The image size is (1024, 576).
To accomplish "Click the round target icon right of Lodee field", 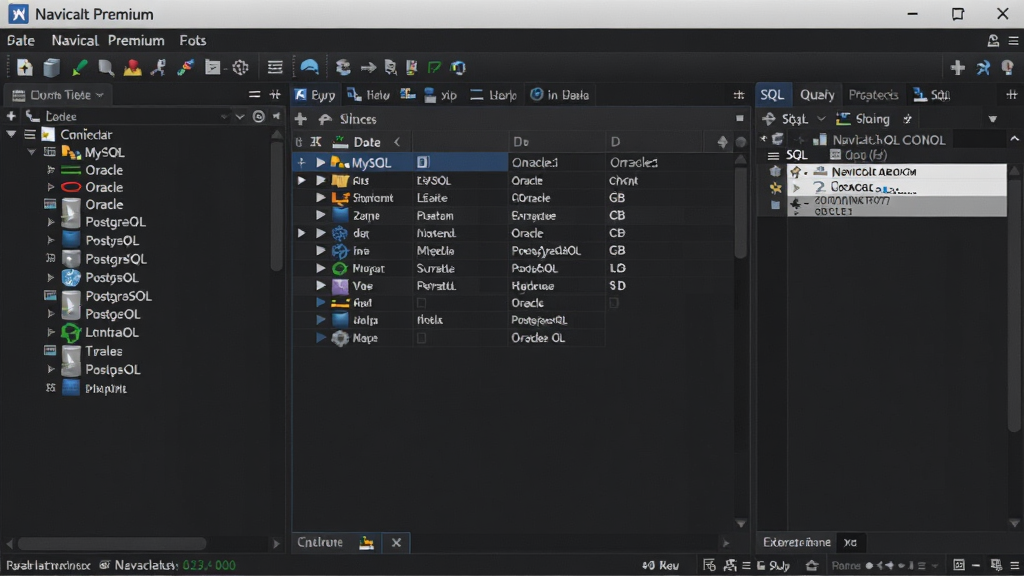I will click(x=259, y=116).
